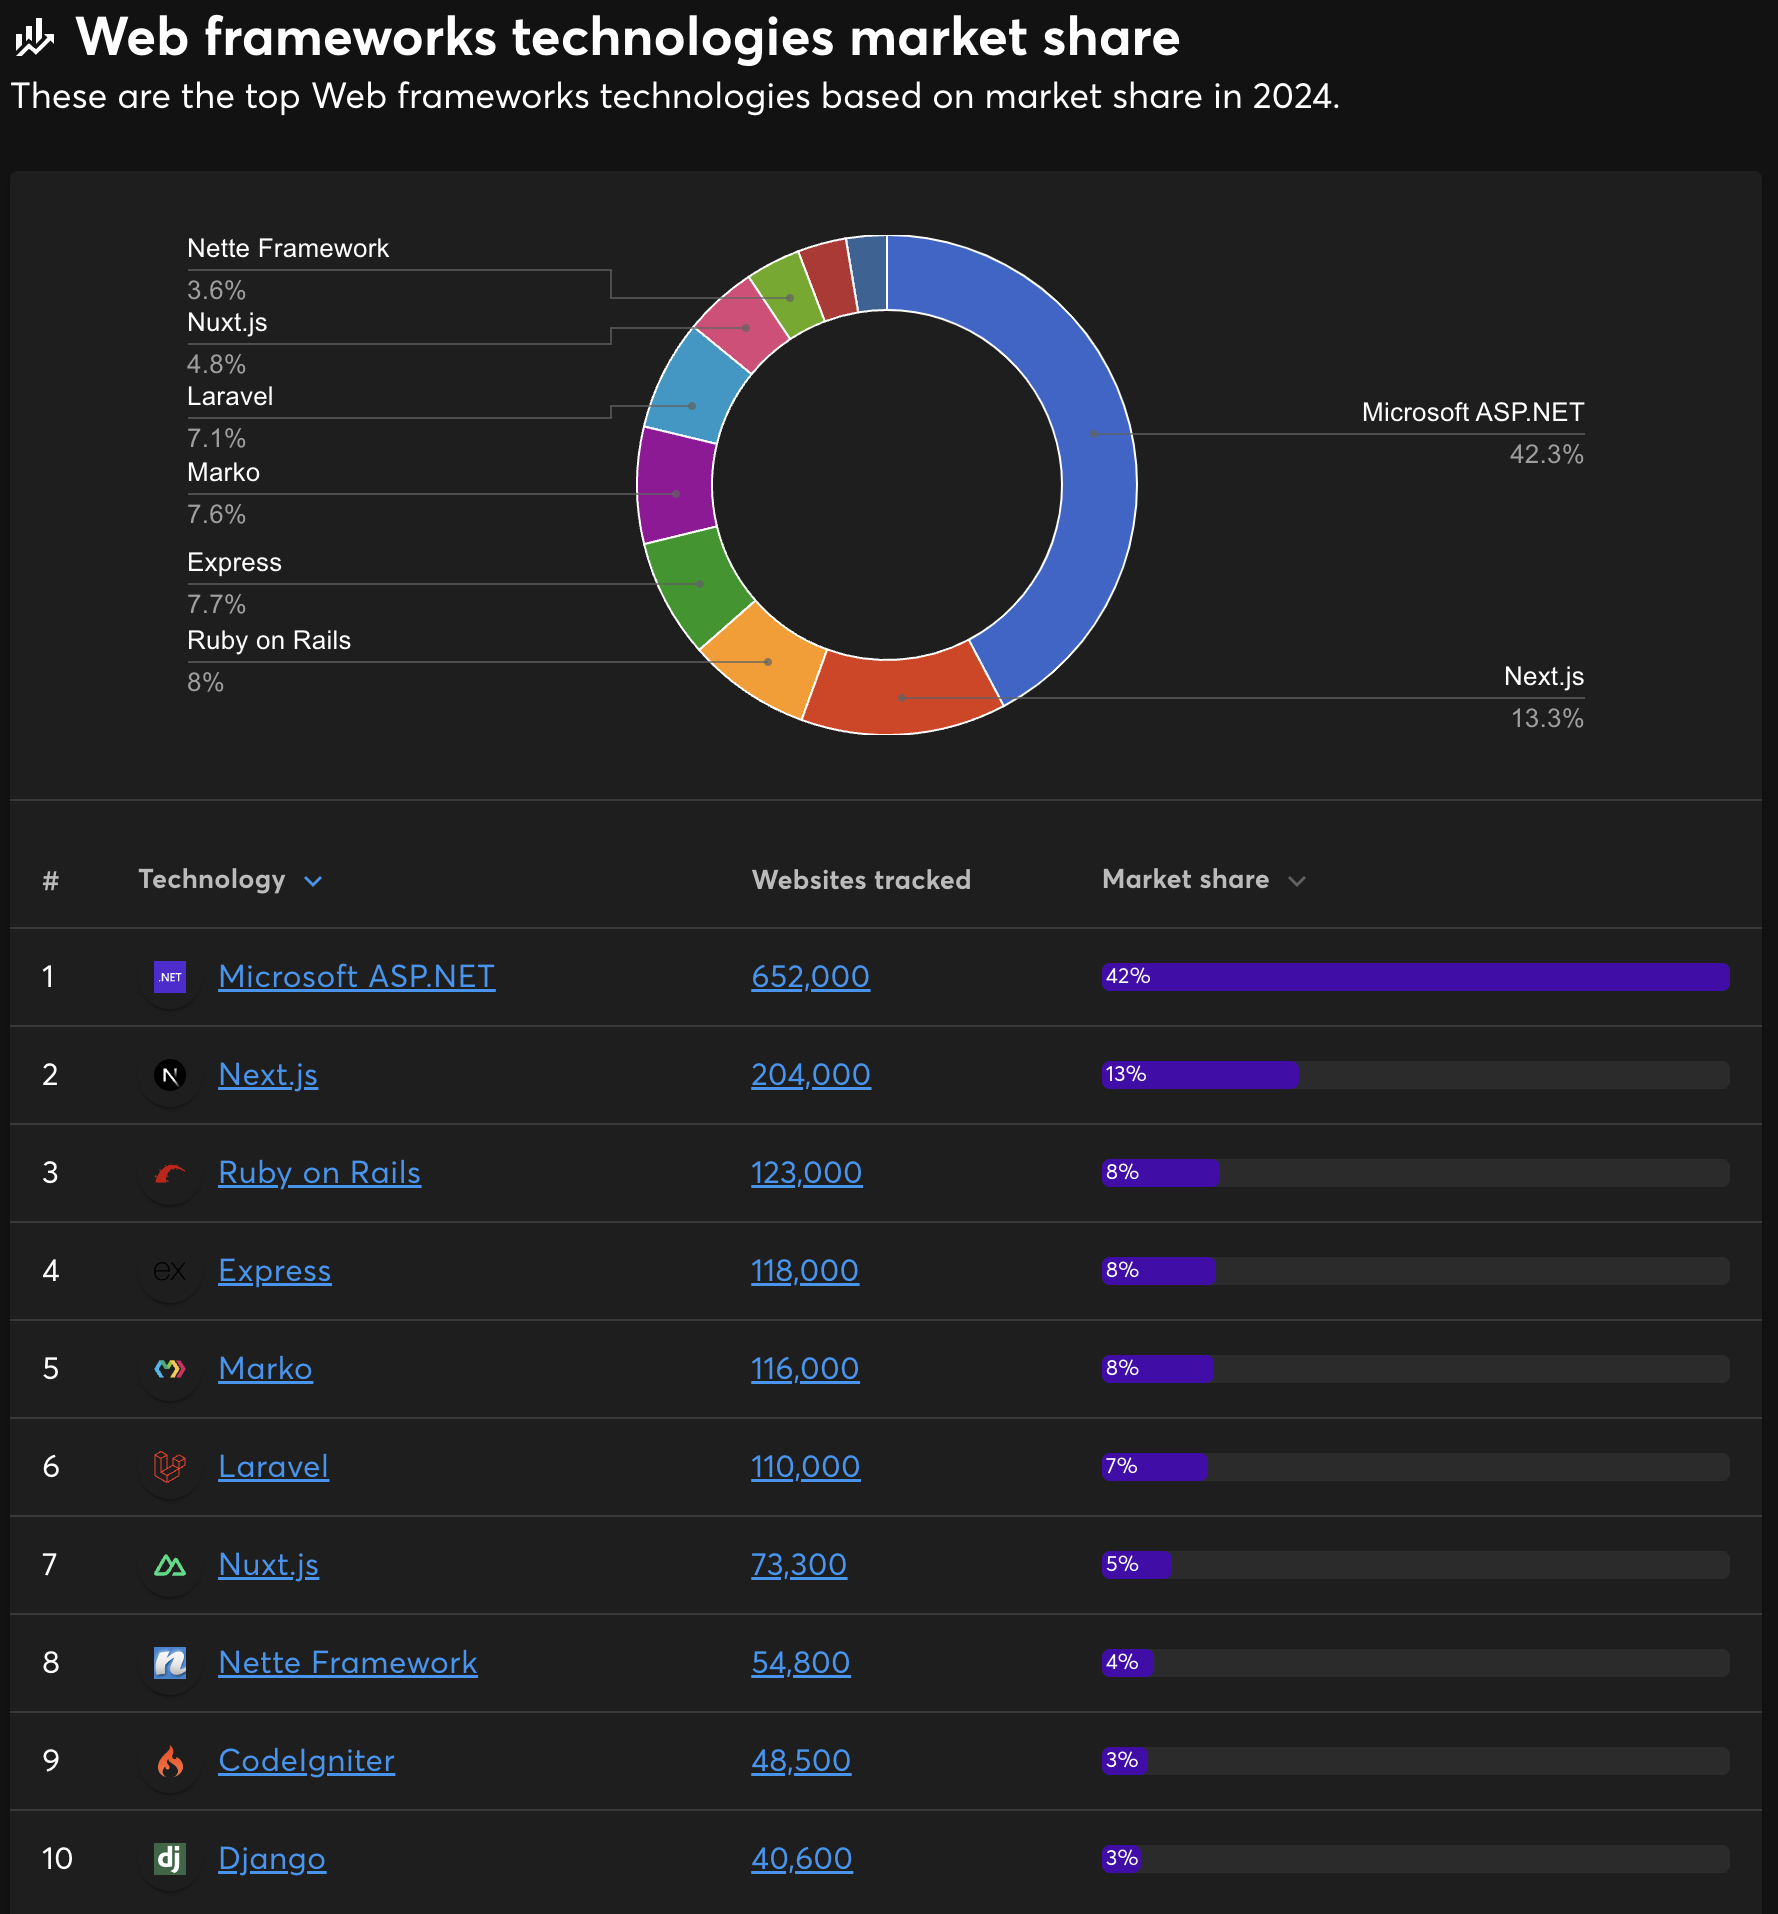Click the Next.js chart label
The width and height of the screenshot is (1778, 1914).
(1543, 676)
